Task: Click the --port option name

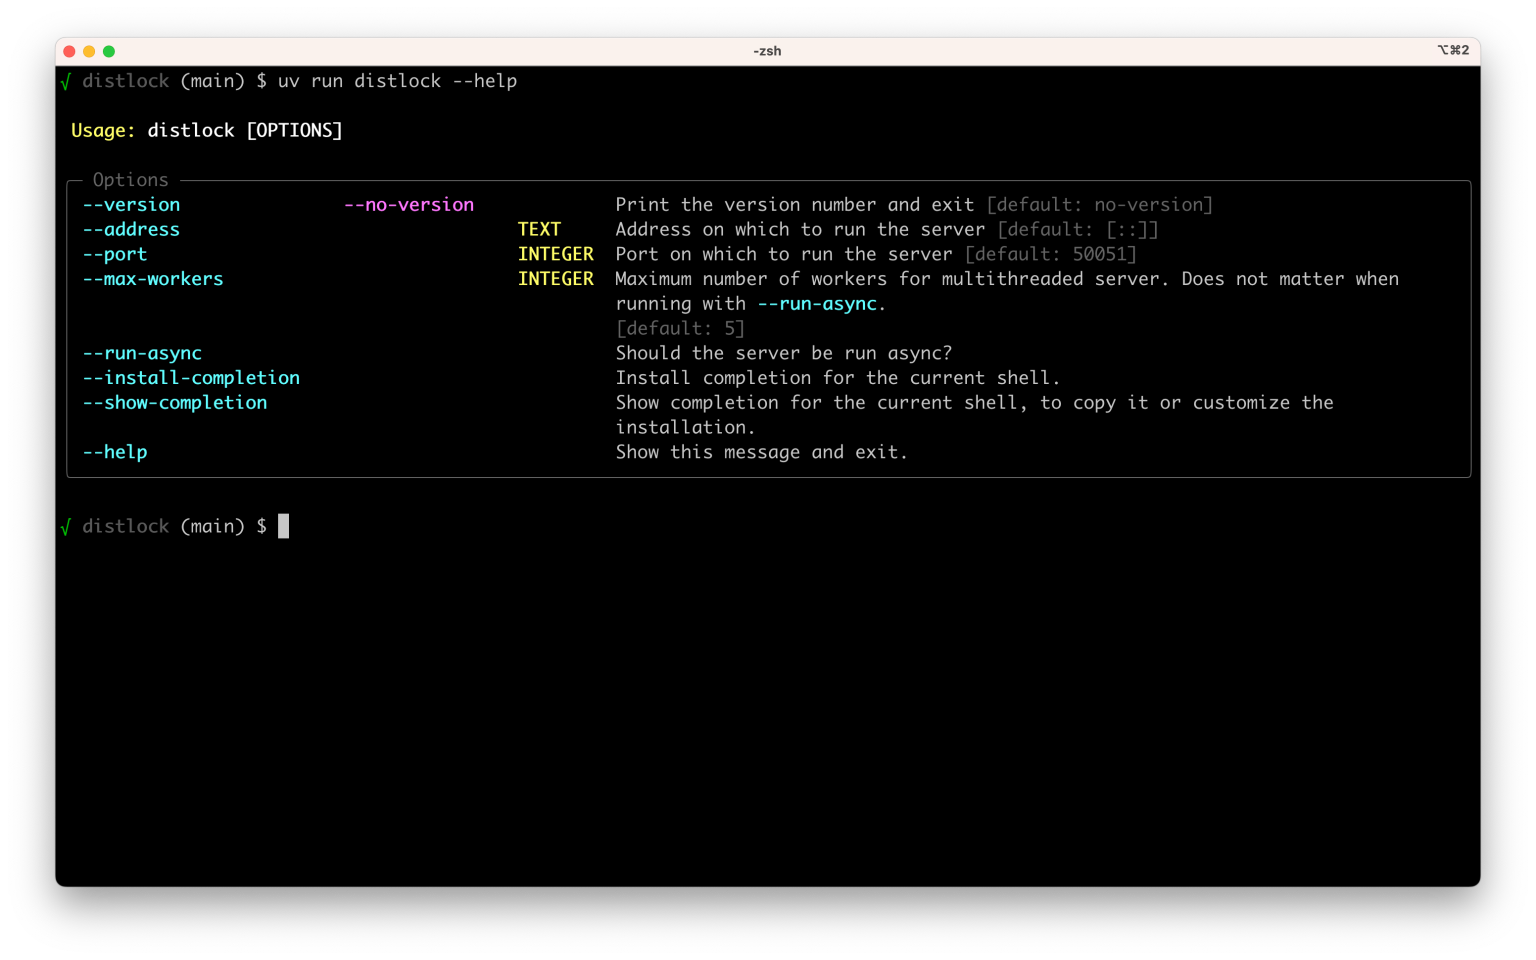Action: click(x=115, y=255)
